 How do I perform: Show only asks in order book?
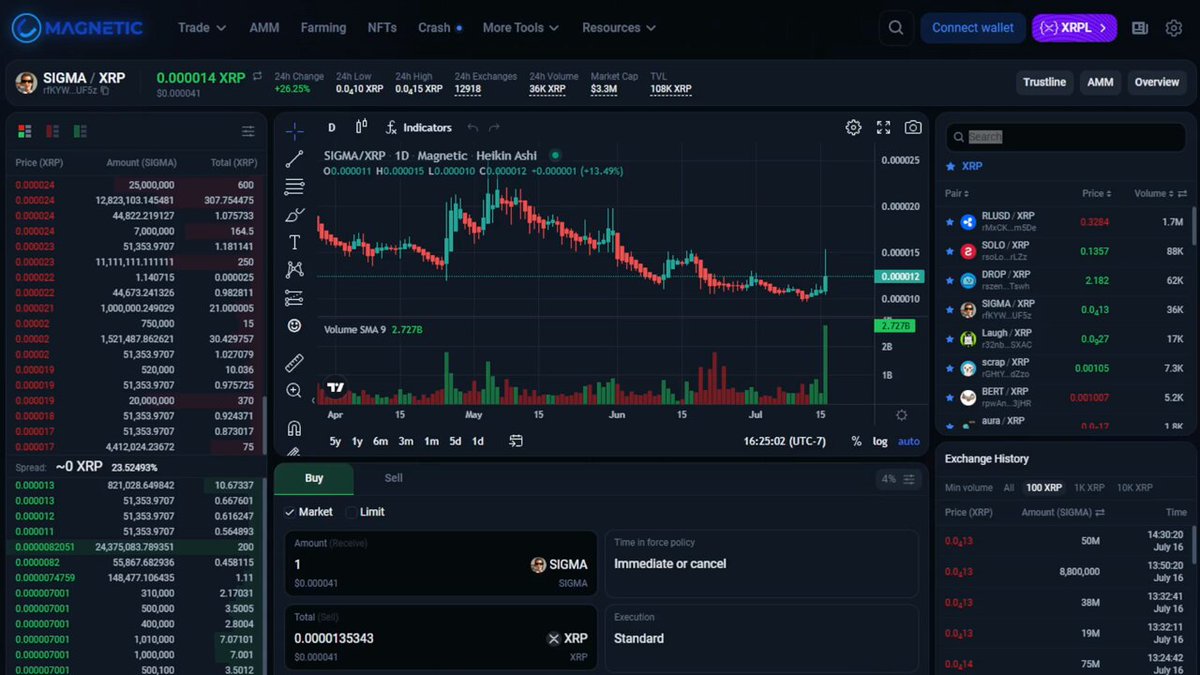[52, 131]
